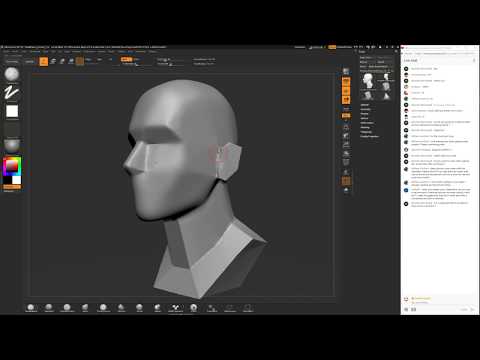Open the Document menu in the ZBrush menu bar
Viewport: 480px width, 360px height.
coord(35,52)
